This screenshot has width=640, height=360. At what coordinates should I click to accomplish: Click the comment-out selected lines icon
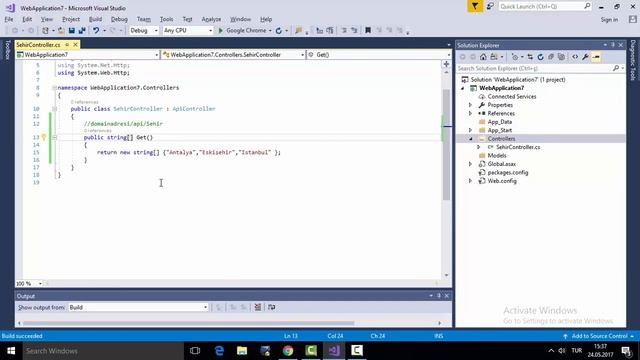tap(344, 31)
